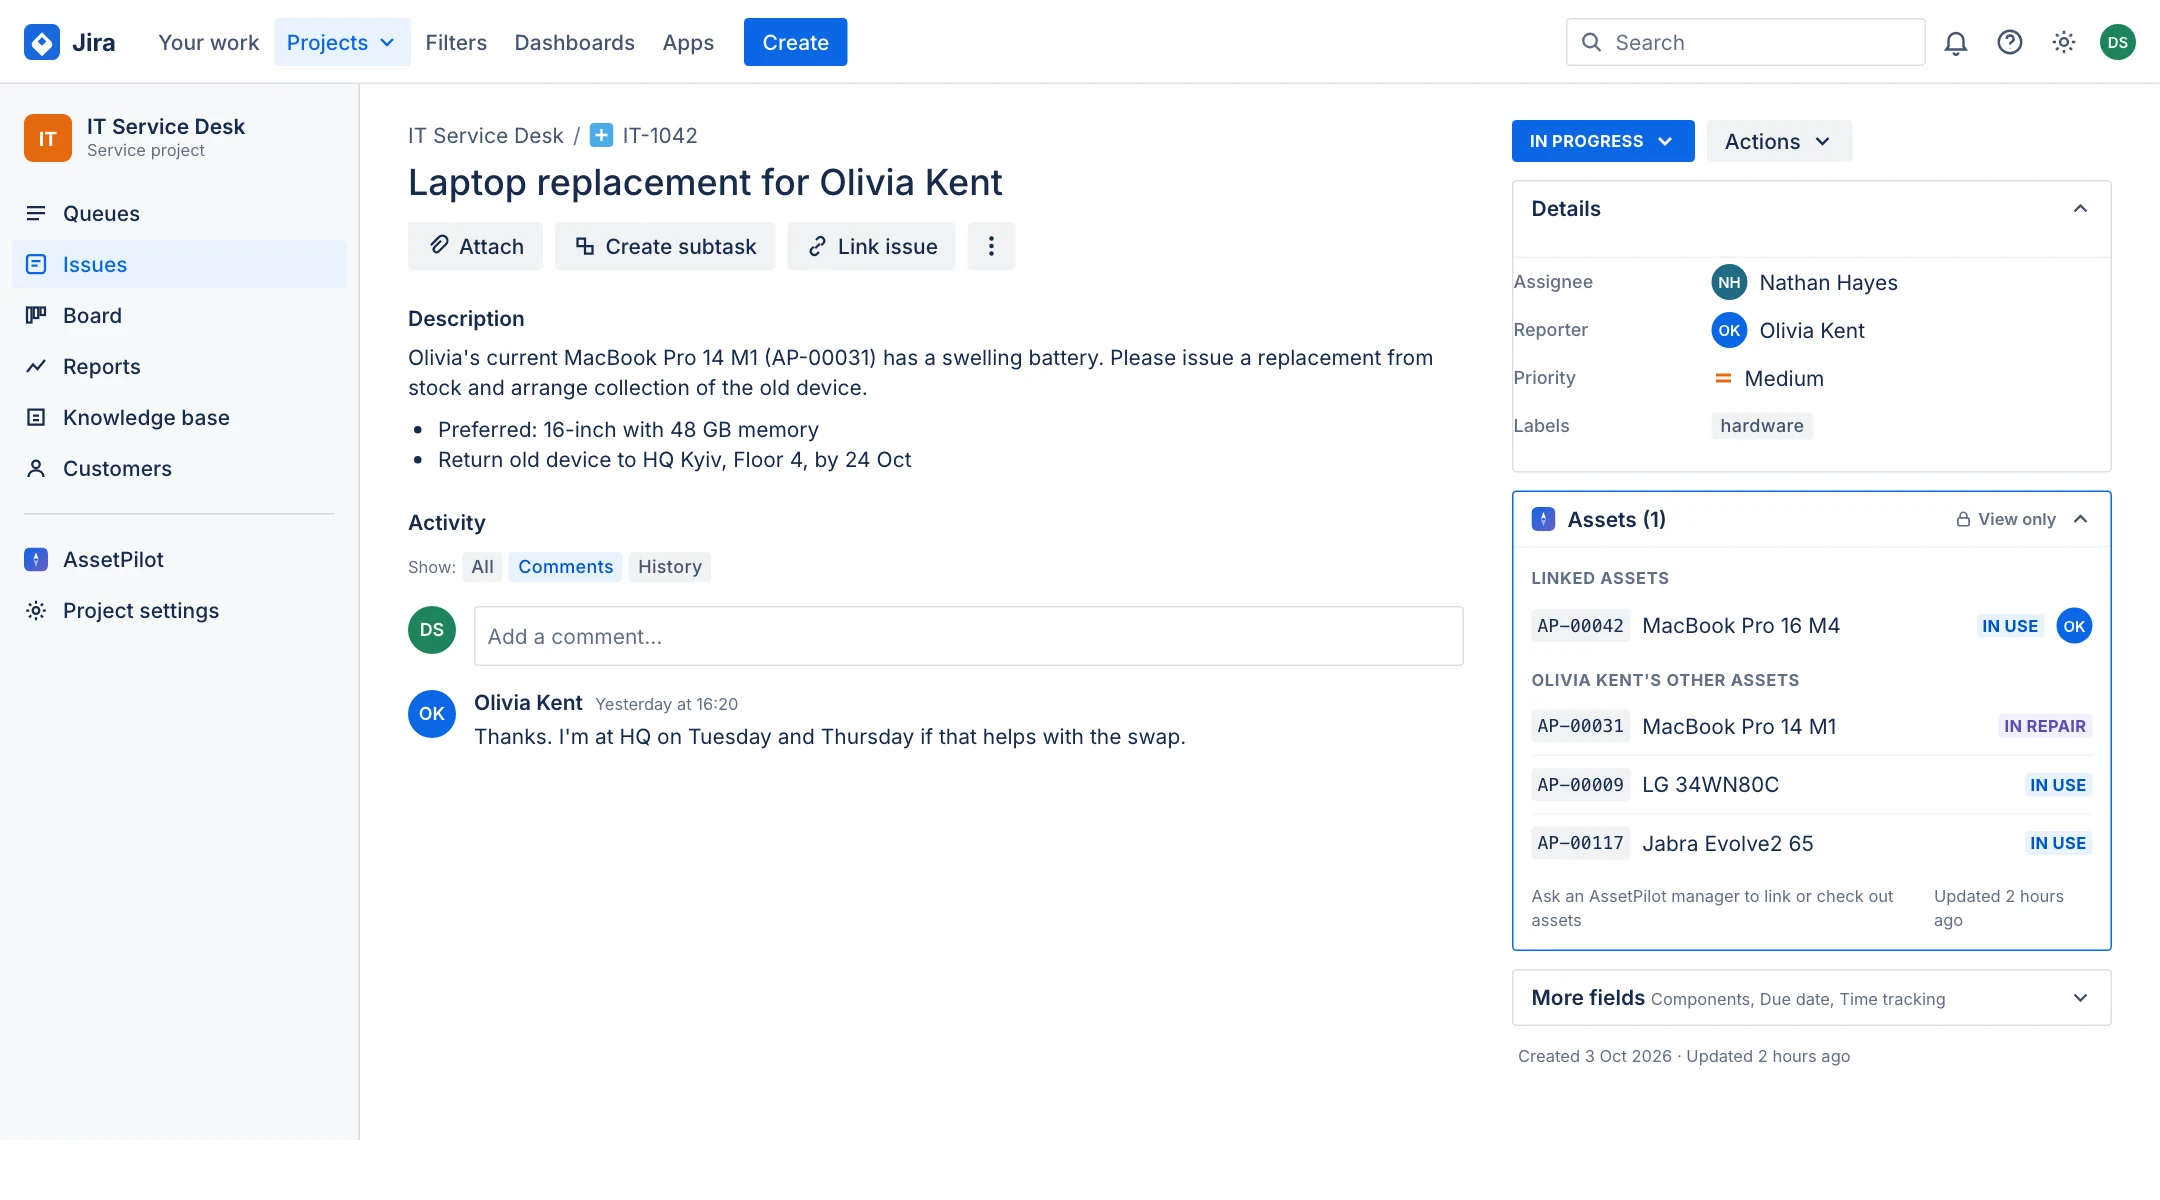
Task: Click the Search box
Action: (1745, 42)
